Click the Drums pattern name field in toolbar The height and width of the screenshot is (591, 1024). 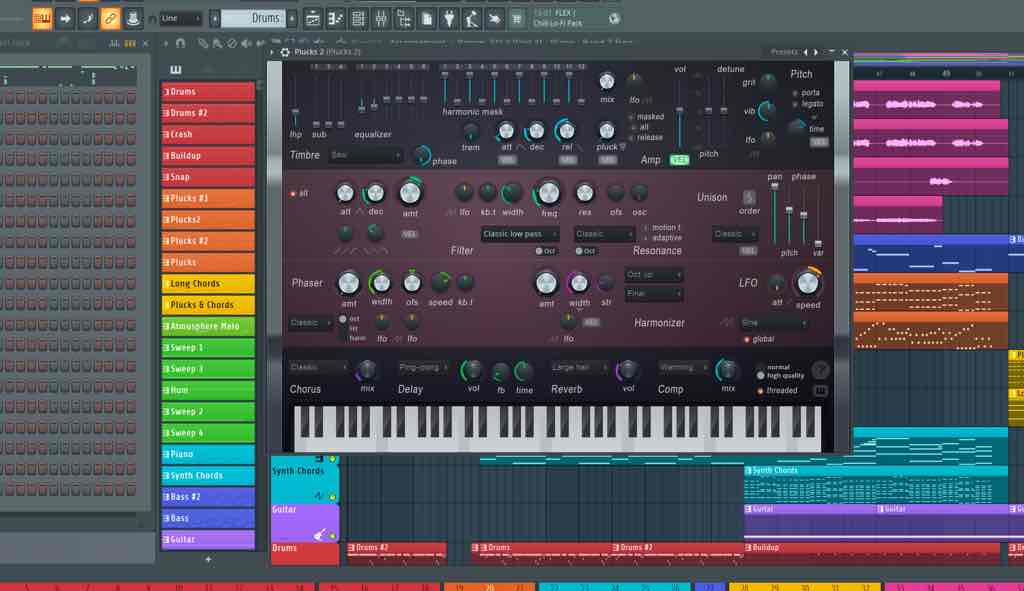(253, 19)
